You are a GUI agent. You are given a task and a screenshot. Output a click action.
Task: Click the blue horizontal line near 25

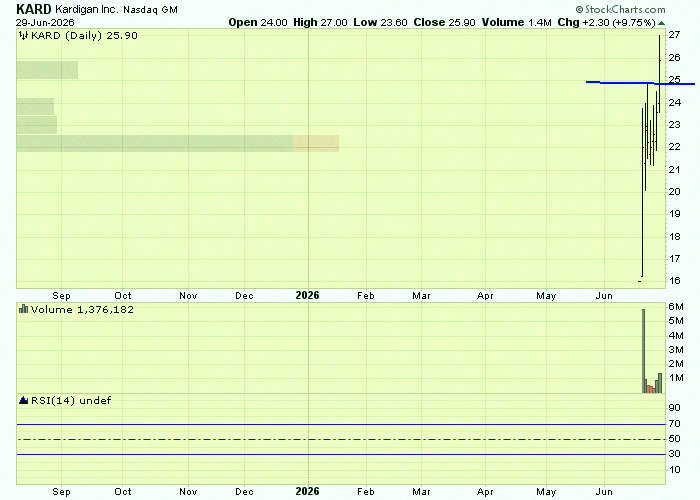[640, 83]
